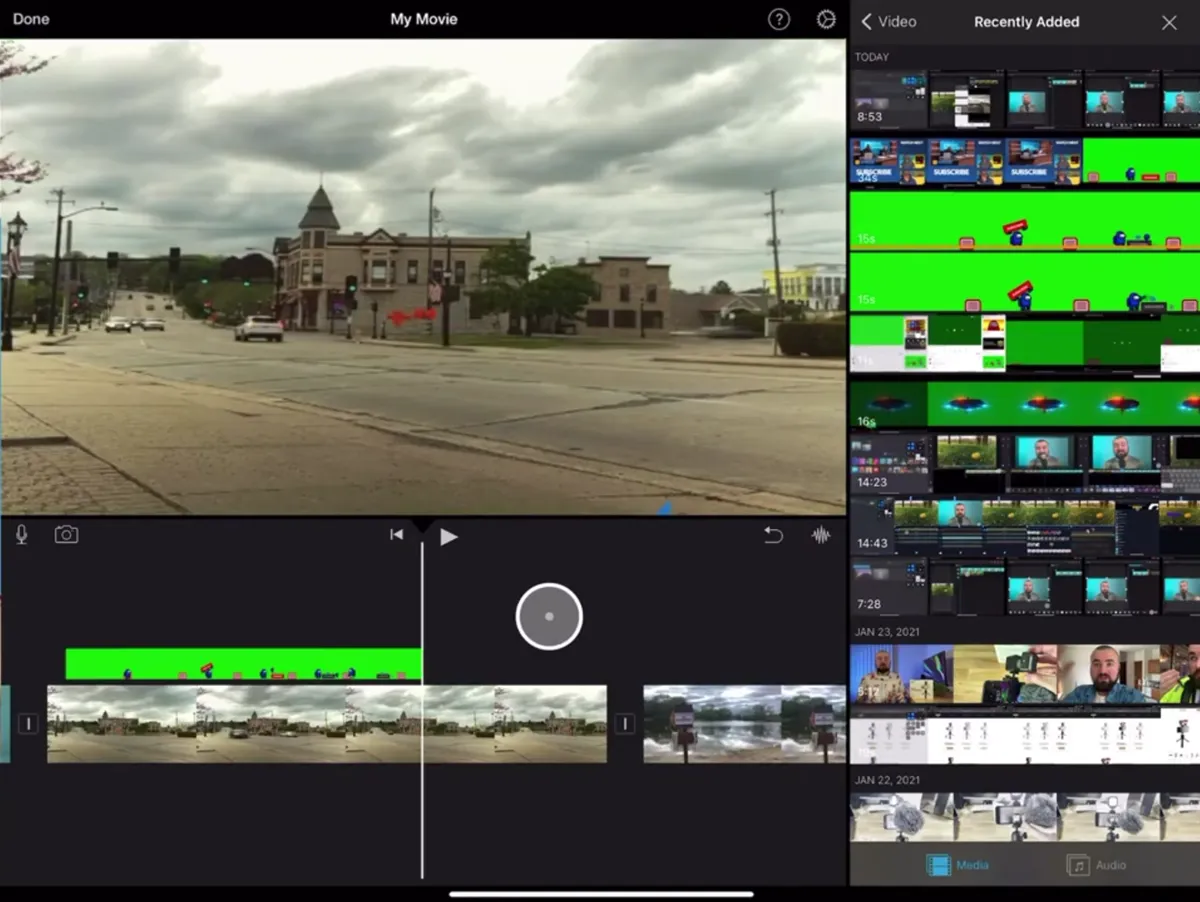This screenshot has width=1200, height=902.
Task: Close the Recently Added media browser
Action: (1169, 21)
